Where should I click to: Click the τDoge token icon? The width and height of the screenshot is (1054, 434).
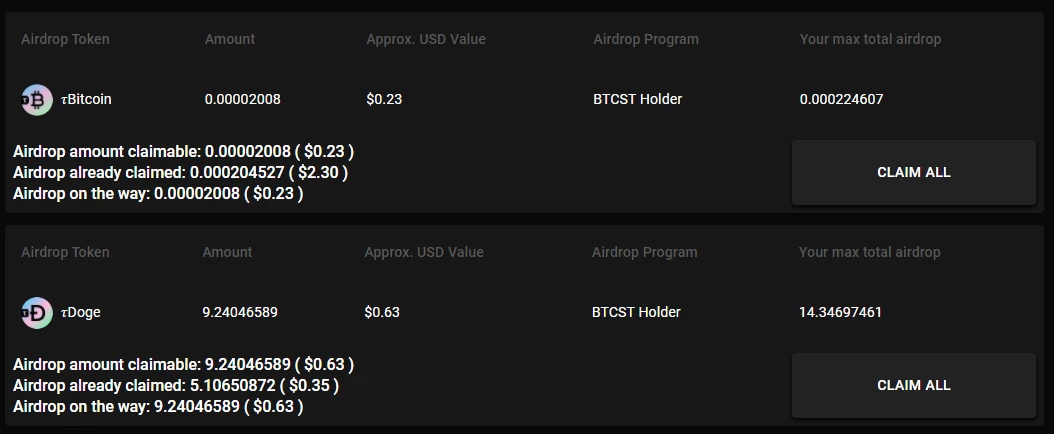37,313
